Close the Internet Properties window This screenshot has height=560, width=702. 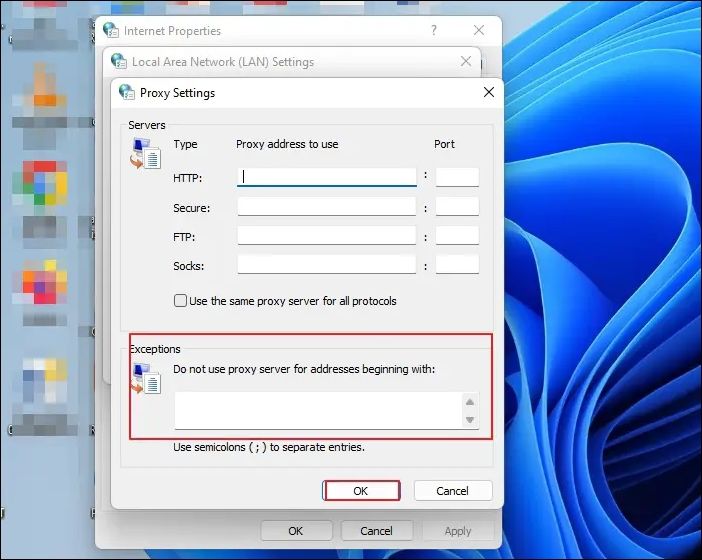click(479, 30)
